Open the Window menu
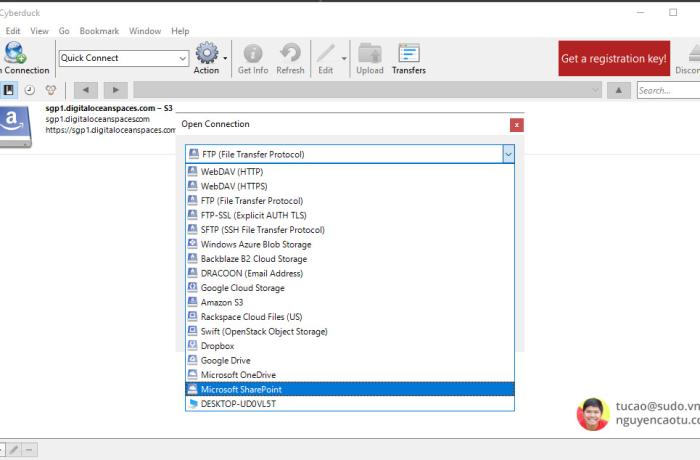This screenshot has height=460, width=700. 145,31
